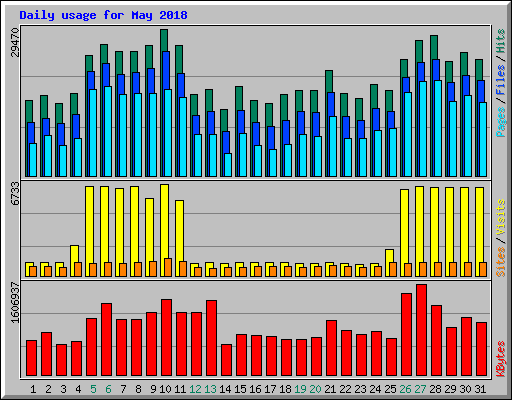Click day label 1 on the x-axis
Viewport: 512px width, 400px height.
pos(33,389)
